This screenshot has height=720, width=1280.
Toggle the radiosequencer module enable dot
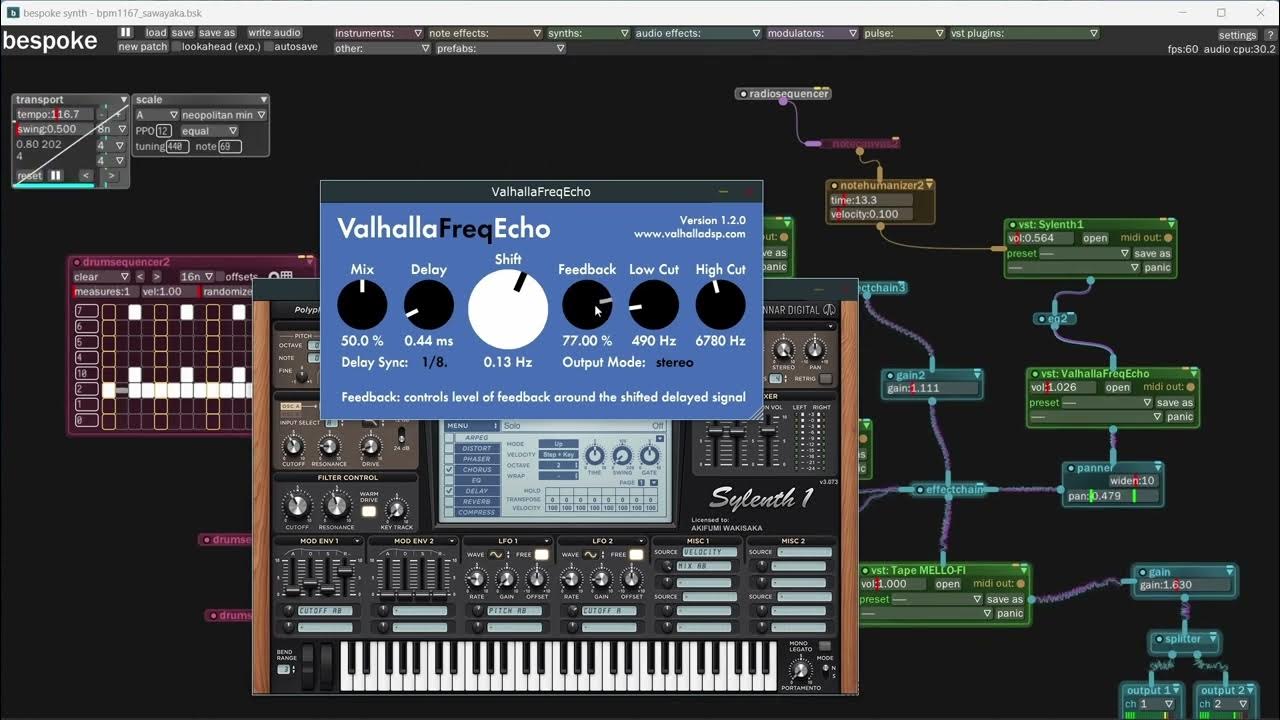coord(742,94)
